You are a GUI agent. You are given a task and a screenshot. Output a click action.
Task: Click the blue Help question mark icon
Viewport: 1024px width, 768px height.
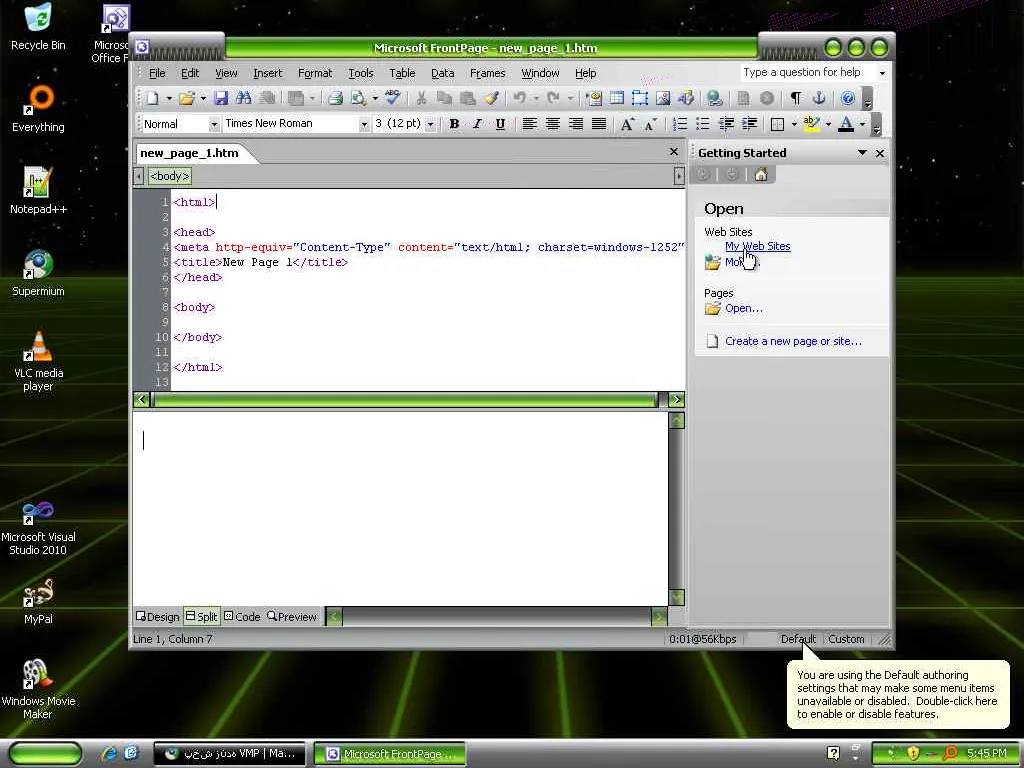click(x=848, y=98)
